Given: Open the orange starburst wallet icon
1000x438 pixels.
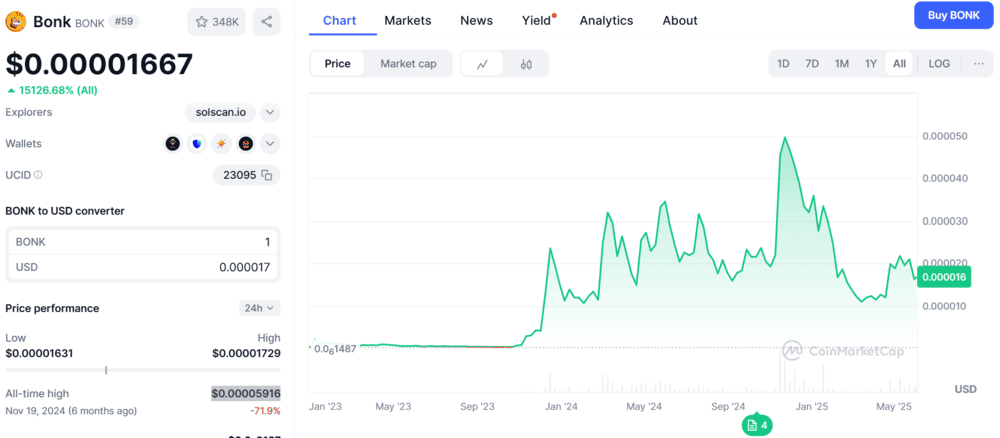Looking at the screenshot, I should point(221,144).
